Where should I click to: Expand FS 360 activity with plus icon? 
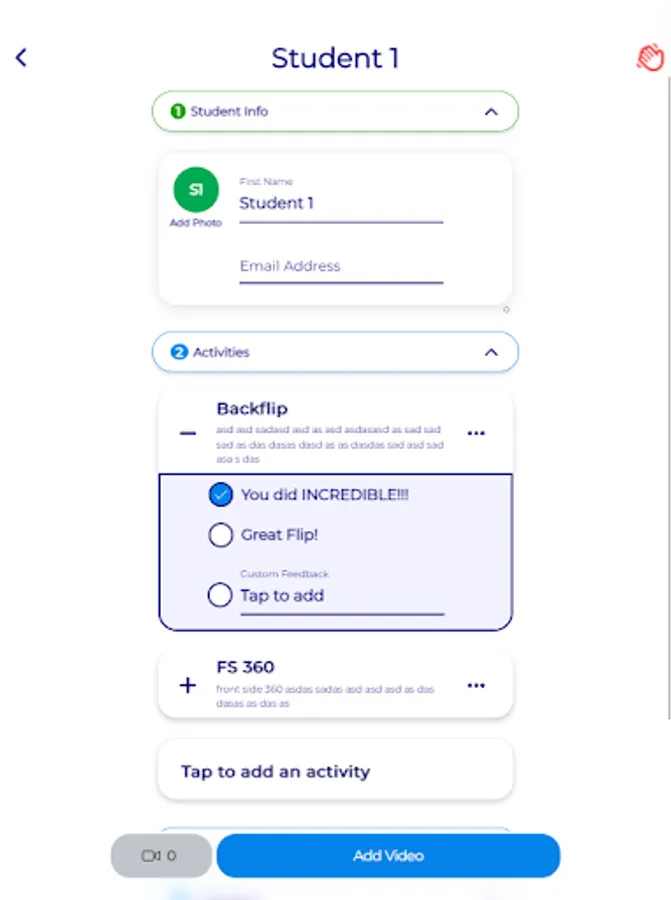click(x=187, y=685)
